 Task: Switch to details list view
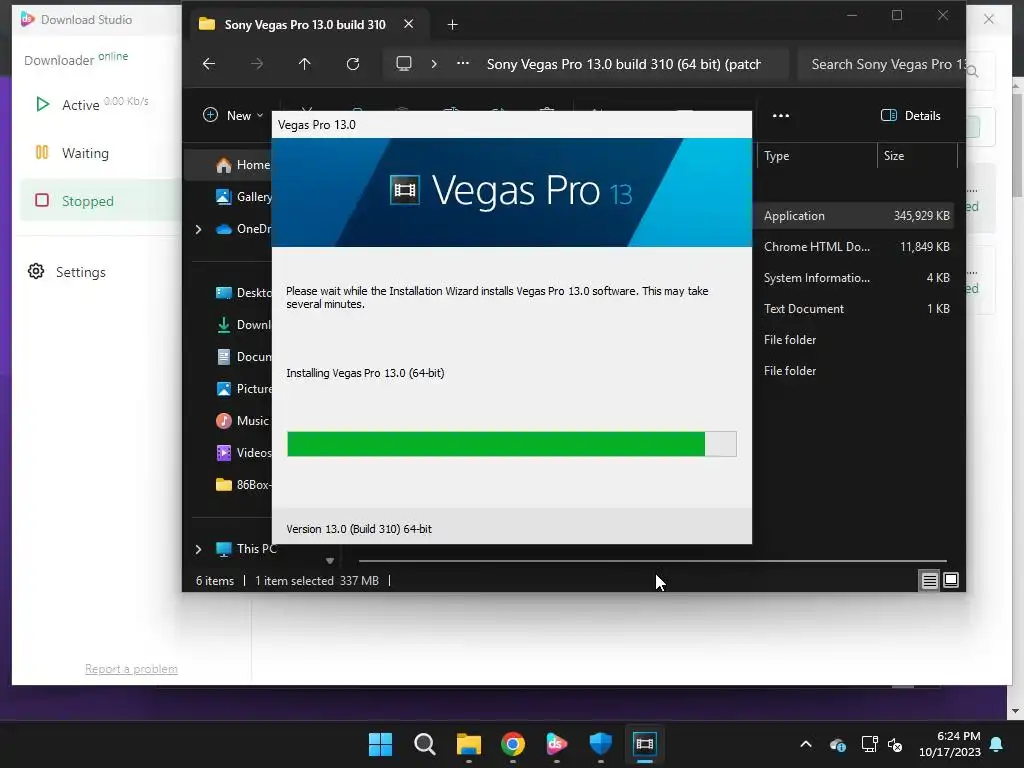pyautogui.click(x=929, y=580)
